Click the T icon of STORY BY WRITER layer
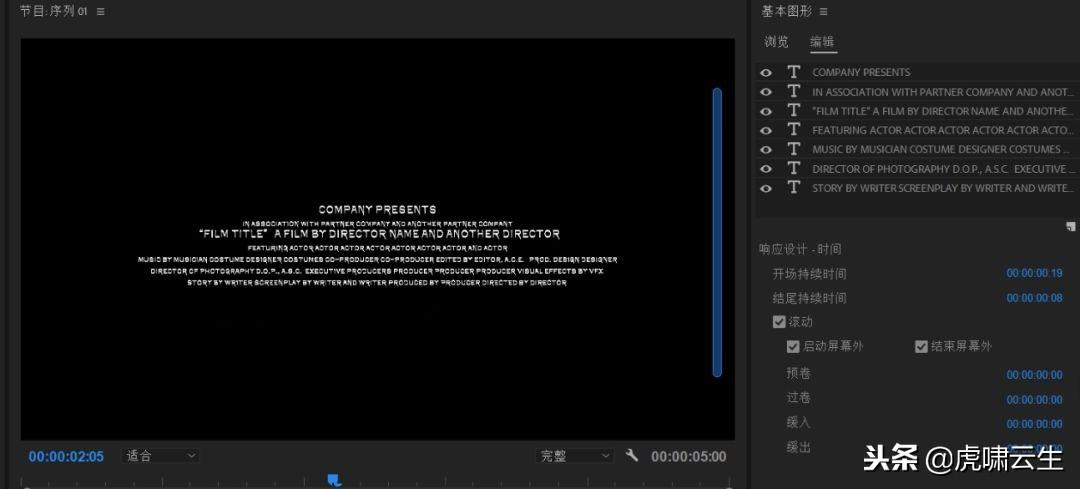The height and width of the screenshot is (489, 1080). [x=794, y=188]
